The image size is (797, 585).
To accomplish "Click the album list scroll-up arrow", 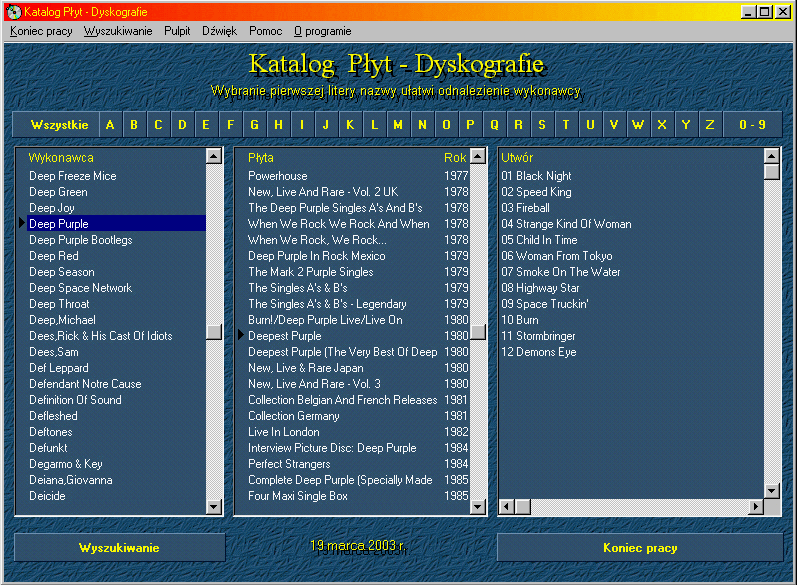I will 478,156.
